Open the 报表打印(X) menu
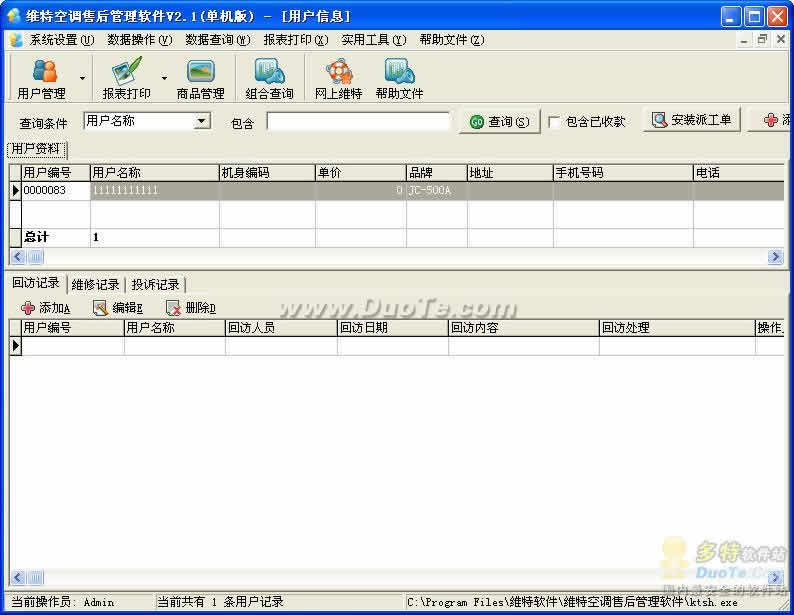 click(295, 39)
